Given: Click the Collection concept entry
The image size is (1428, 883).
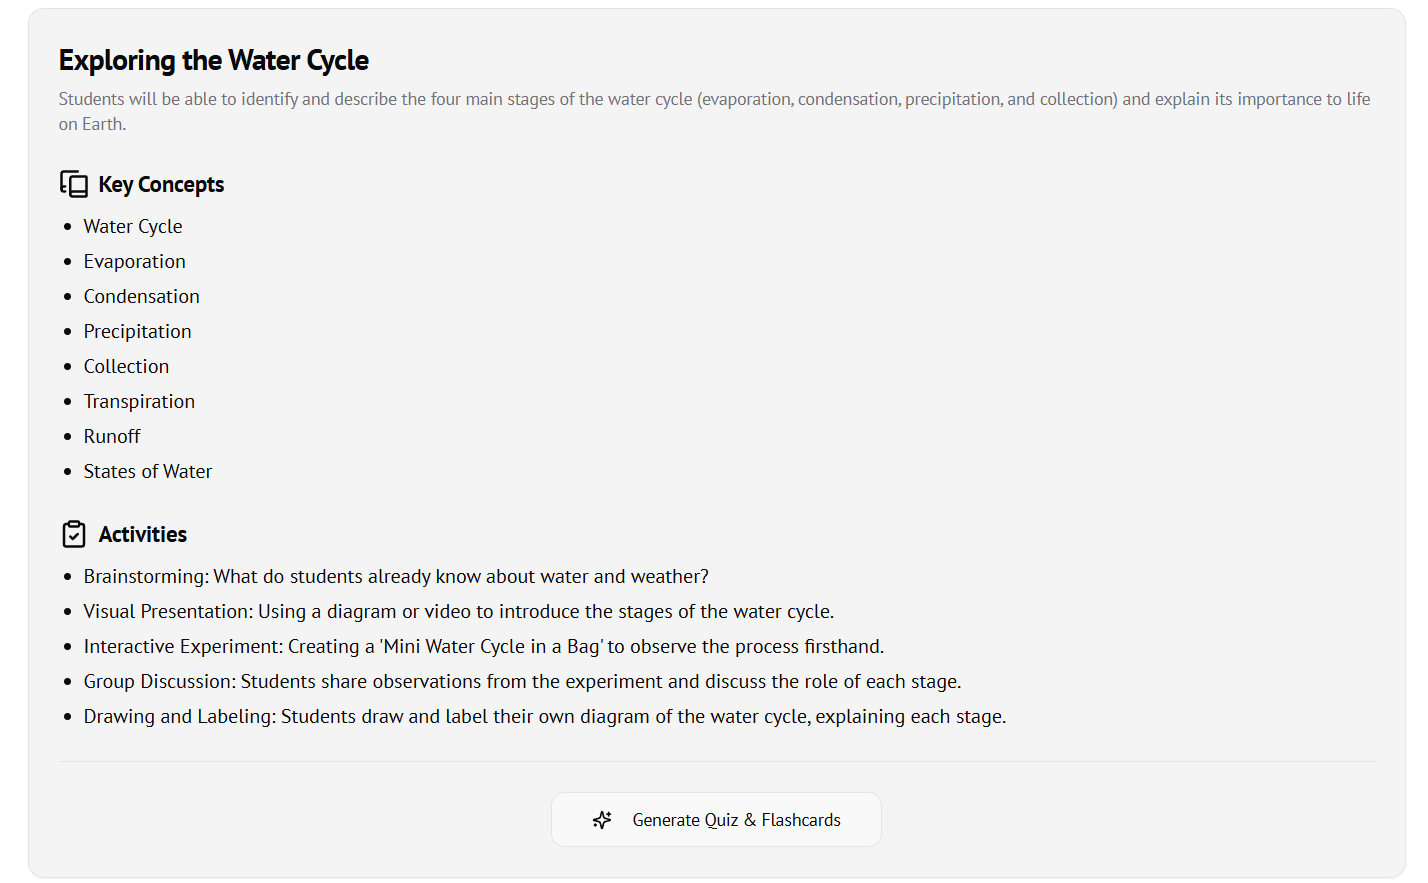Looking at the screenshot, I should (127, 367).
